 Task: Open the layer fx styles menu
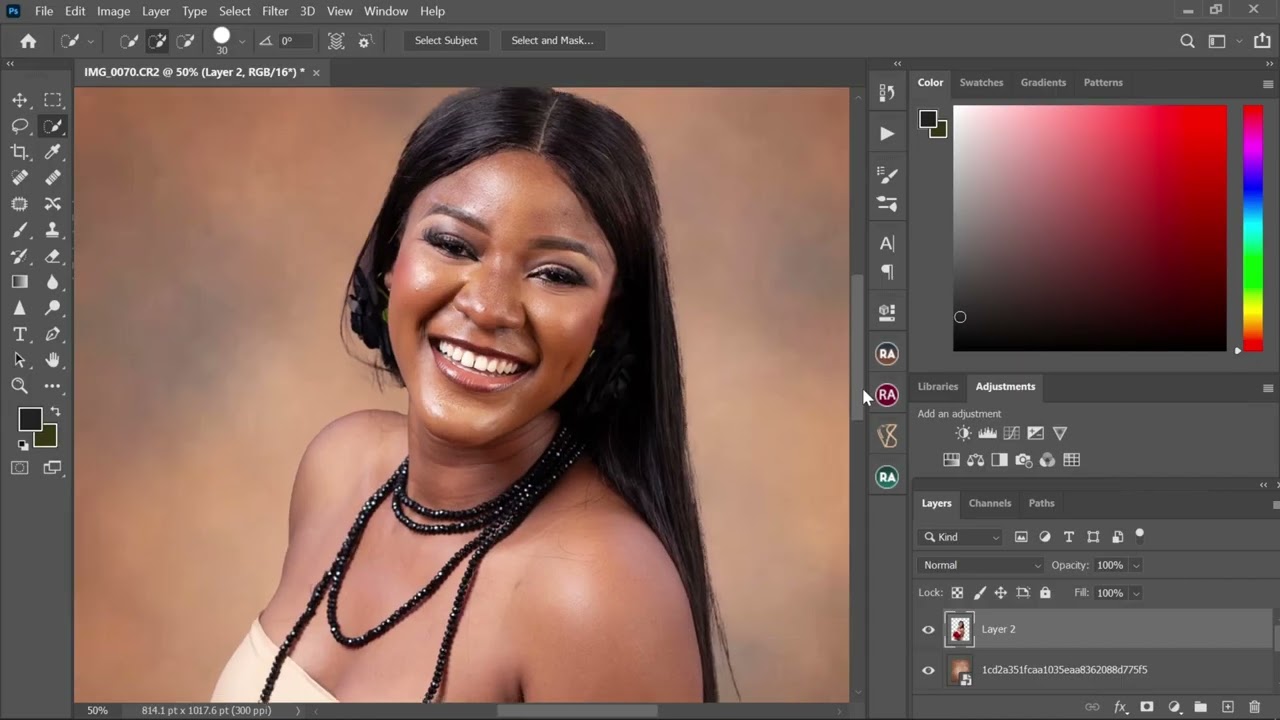point(1121,707)
